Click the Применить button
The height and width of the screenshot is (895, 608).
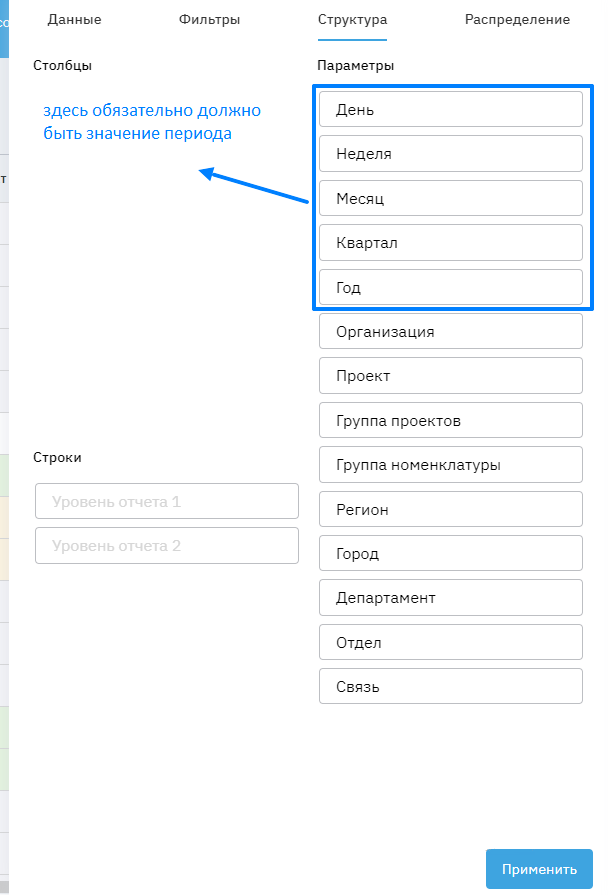(x=539, y=869)
